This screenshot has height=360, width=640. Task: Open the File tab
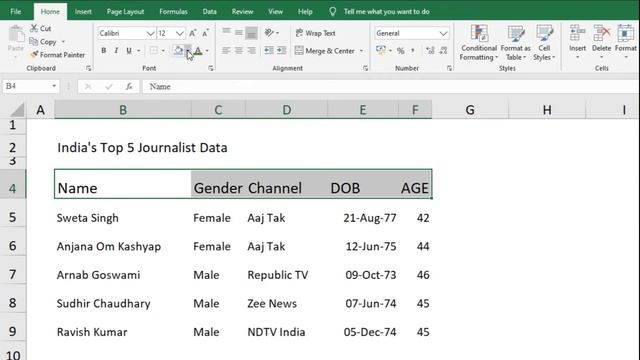pyautogui.click(x=16, y=11)
